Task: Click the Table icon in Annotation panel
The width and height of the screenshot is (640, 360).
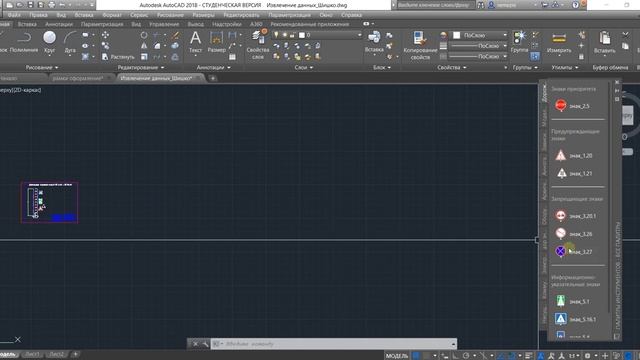Action: pyautogui.click(x=232, y=57)
